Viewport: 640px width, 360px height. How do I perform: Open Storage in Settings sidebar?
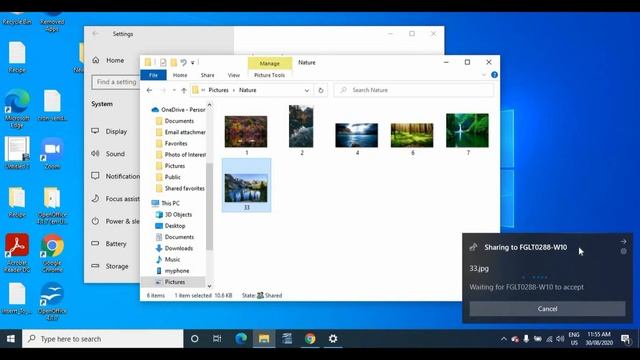click(110, 266)
